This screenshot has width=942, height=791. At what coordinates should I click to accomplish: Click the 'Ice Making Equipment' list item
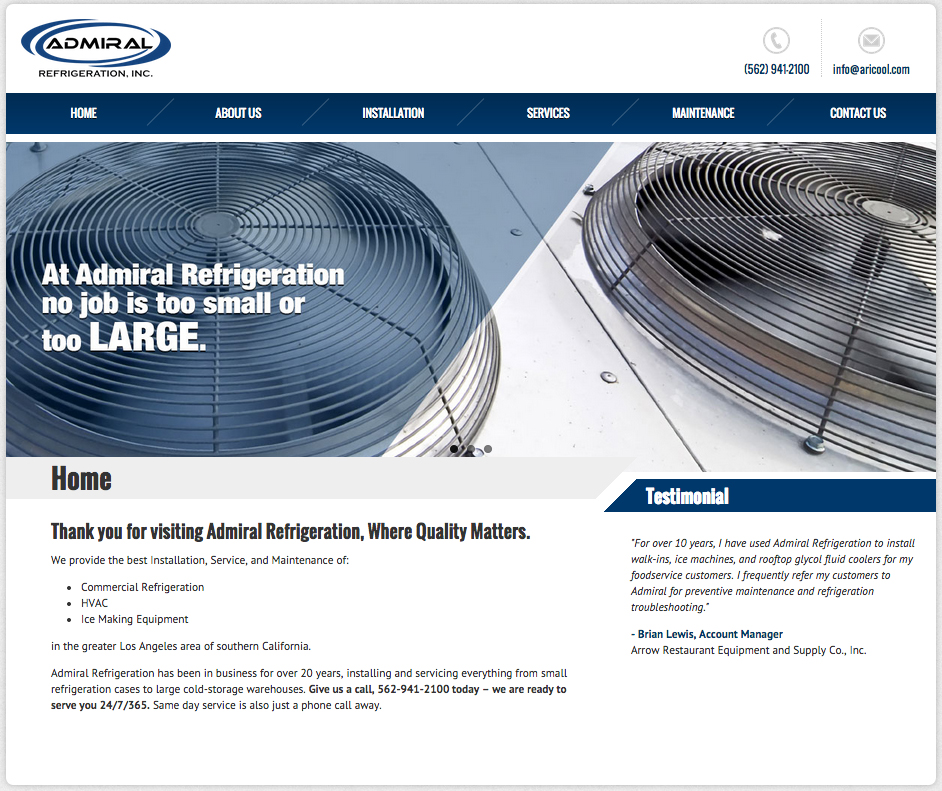click(135, 619)
